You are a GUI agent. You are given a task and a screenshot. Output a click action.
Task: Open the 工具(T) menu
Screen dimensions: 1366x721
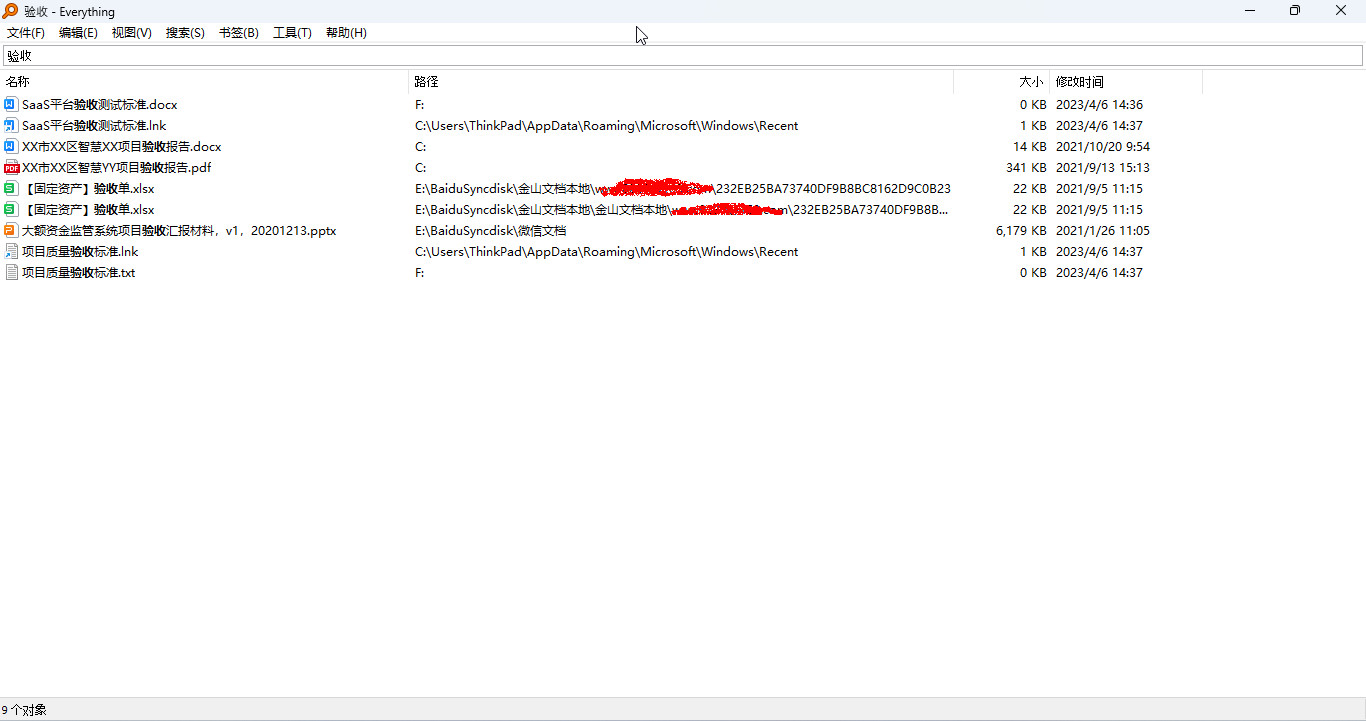pos(292,33)
